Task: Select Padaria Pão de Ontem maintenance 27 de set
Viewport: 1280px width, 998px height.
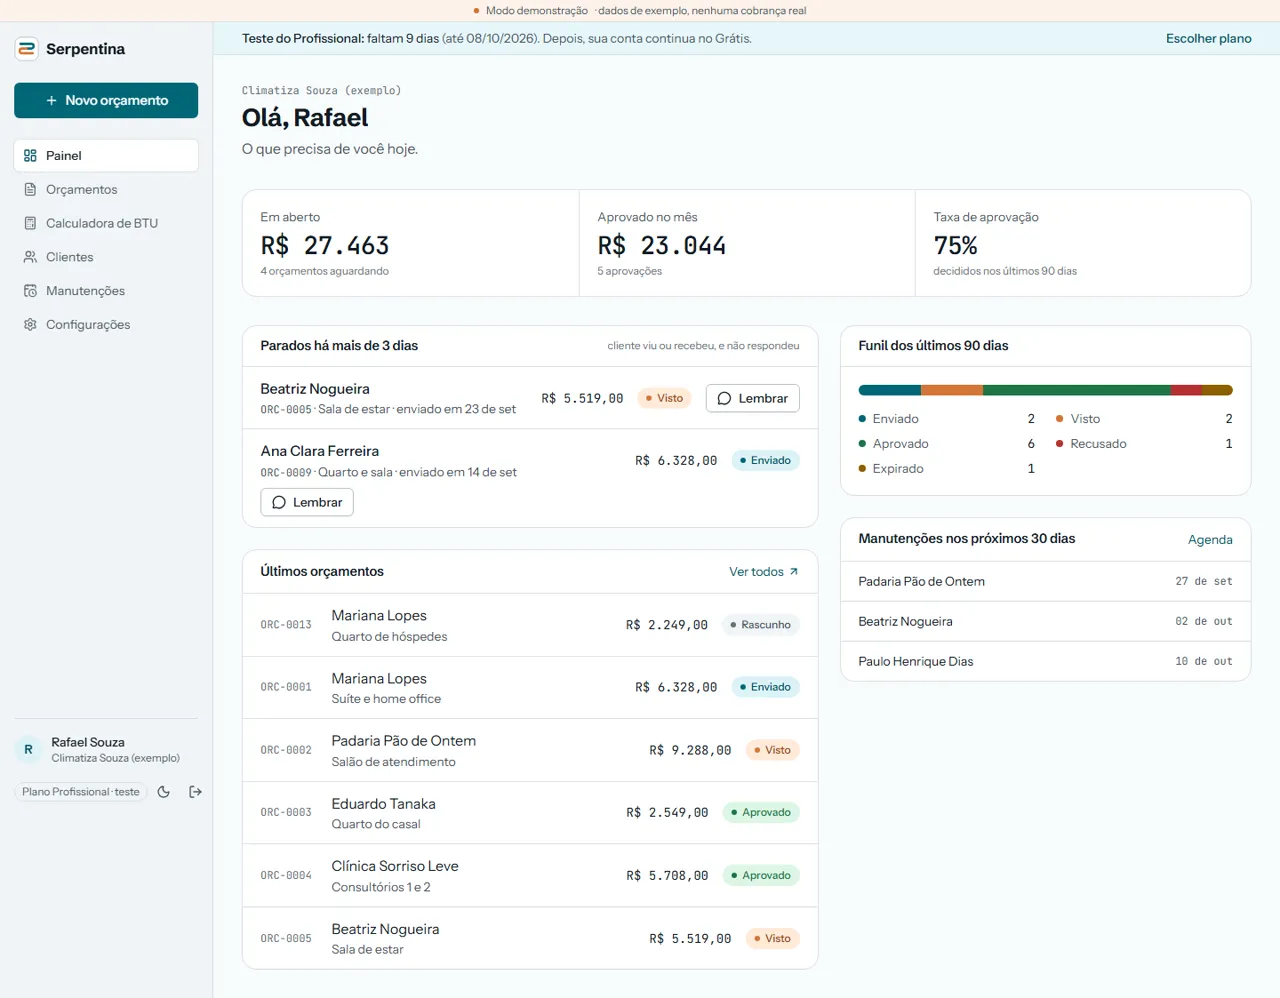Action: [x=1046, y=581]
